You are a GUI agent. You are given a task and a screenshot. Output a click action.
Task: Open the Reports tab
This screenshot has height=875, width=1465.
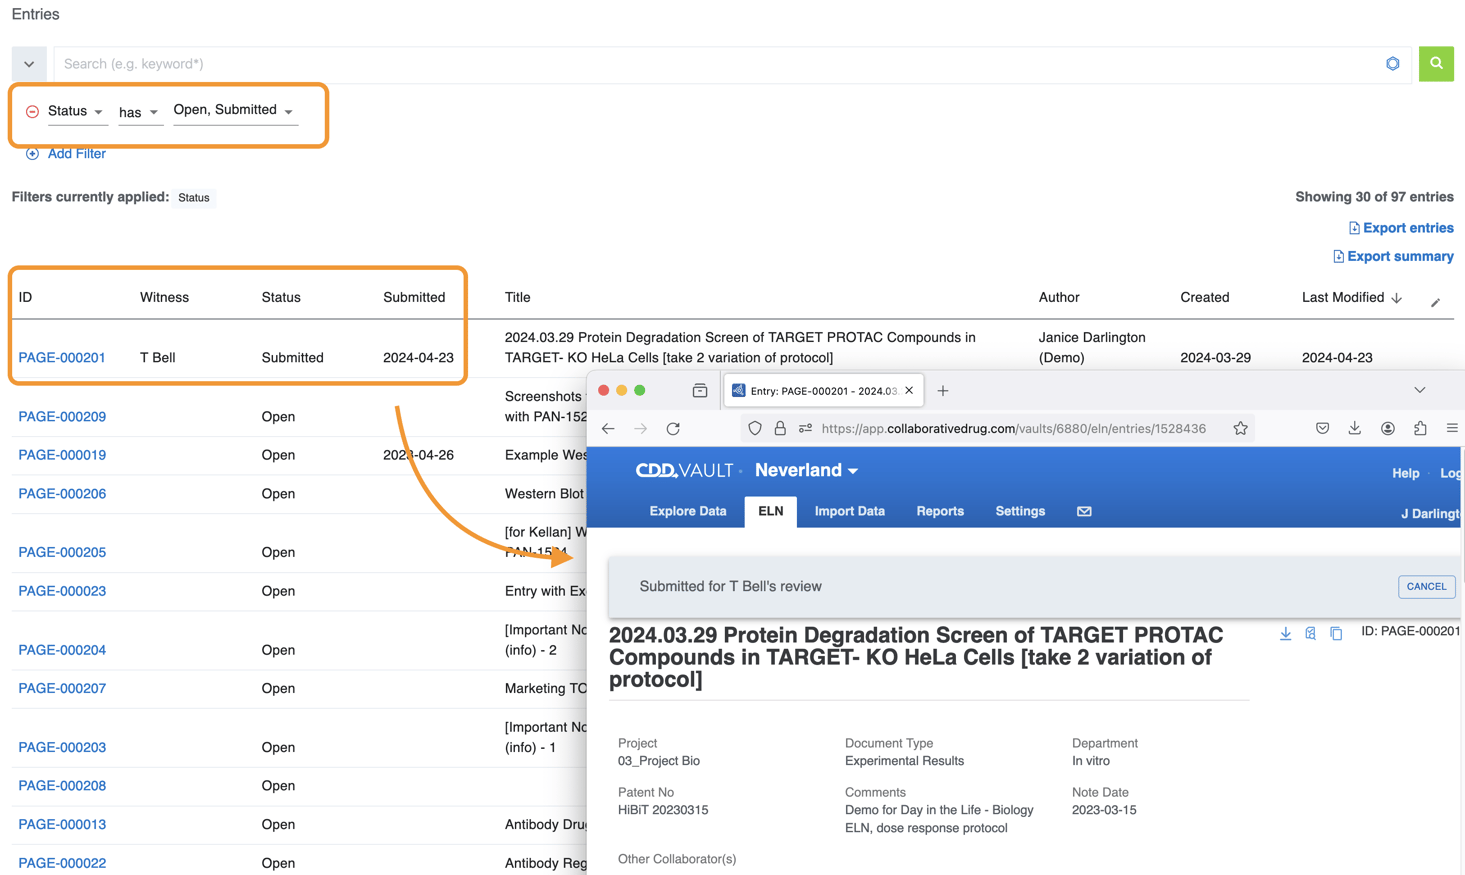(939, 511)
